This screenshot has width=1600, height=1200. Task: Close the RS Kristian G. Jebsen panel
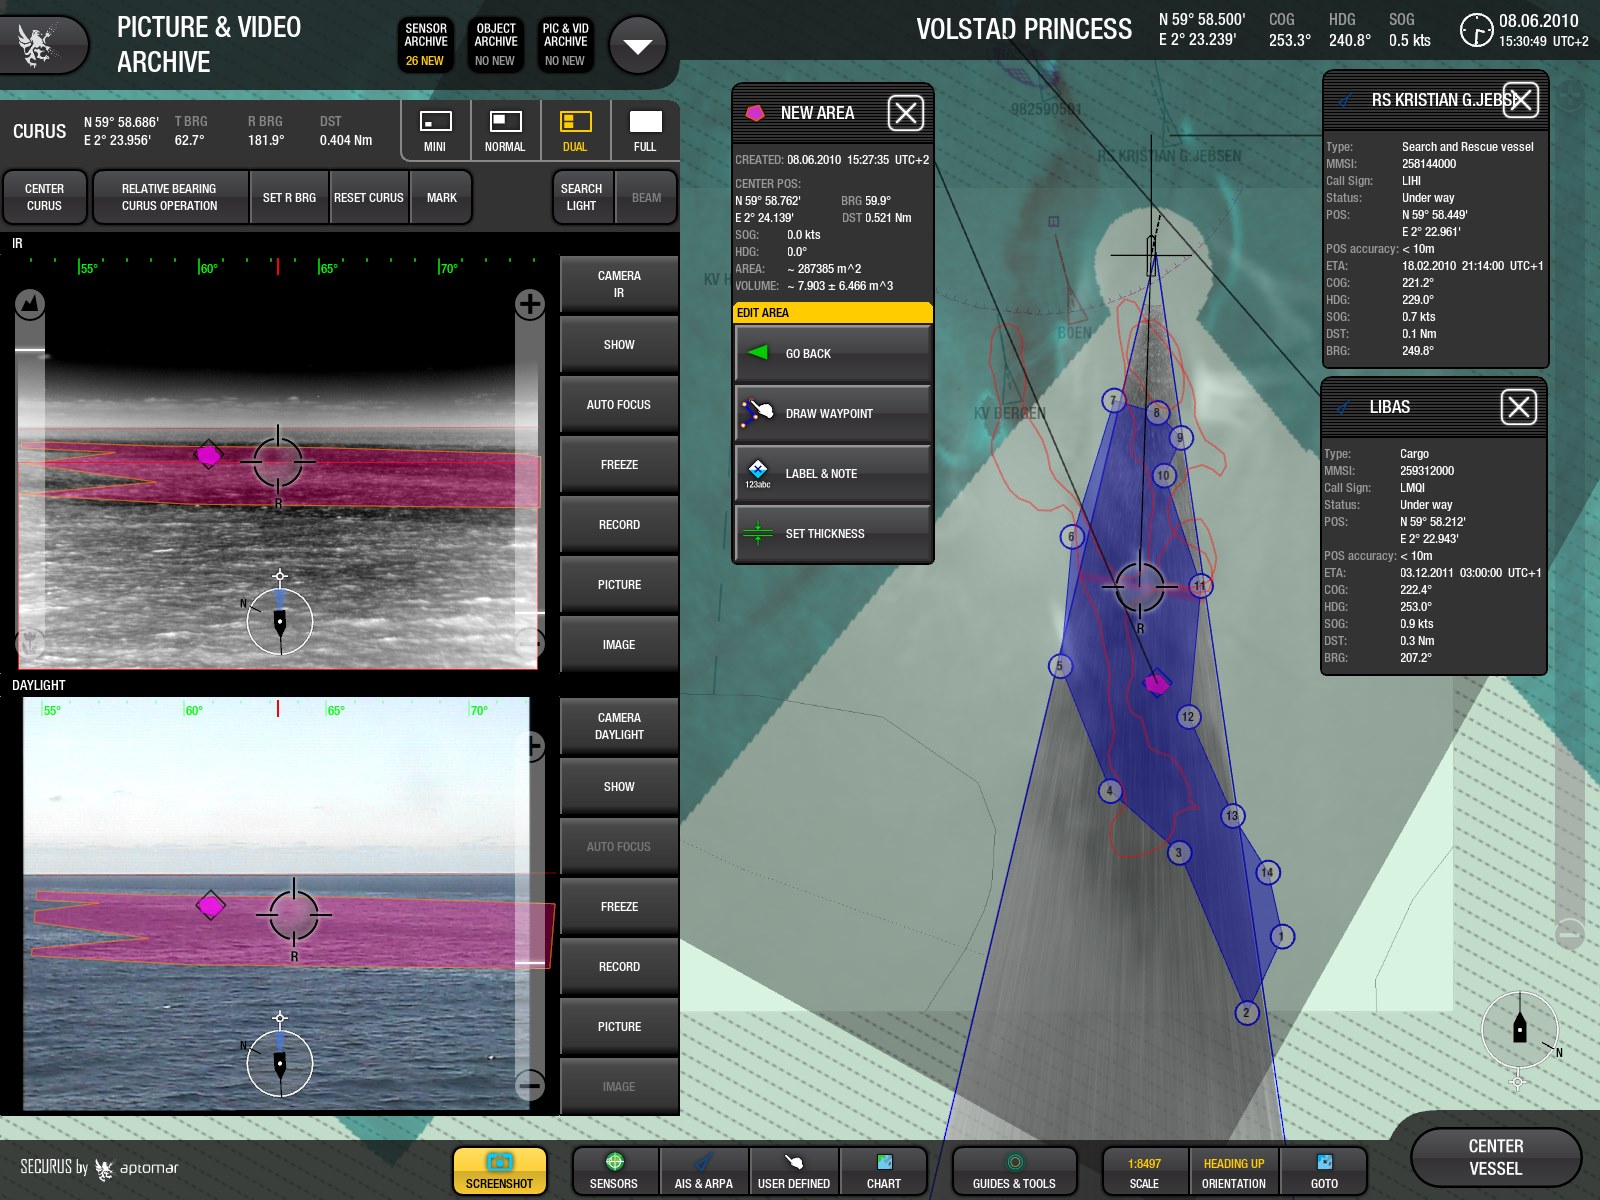point(1521,100)
